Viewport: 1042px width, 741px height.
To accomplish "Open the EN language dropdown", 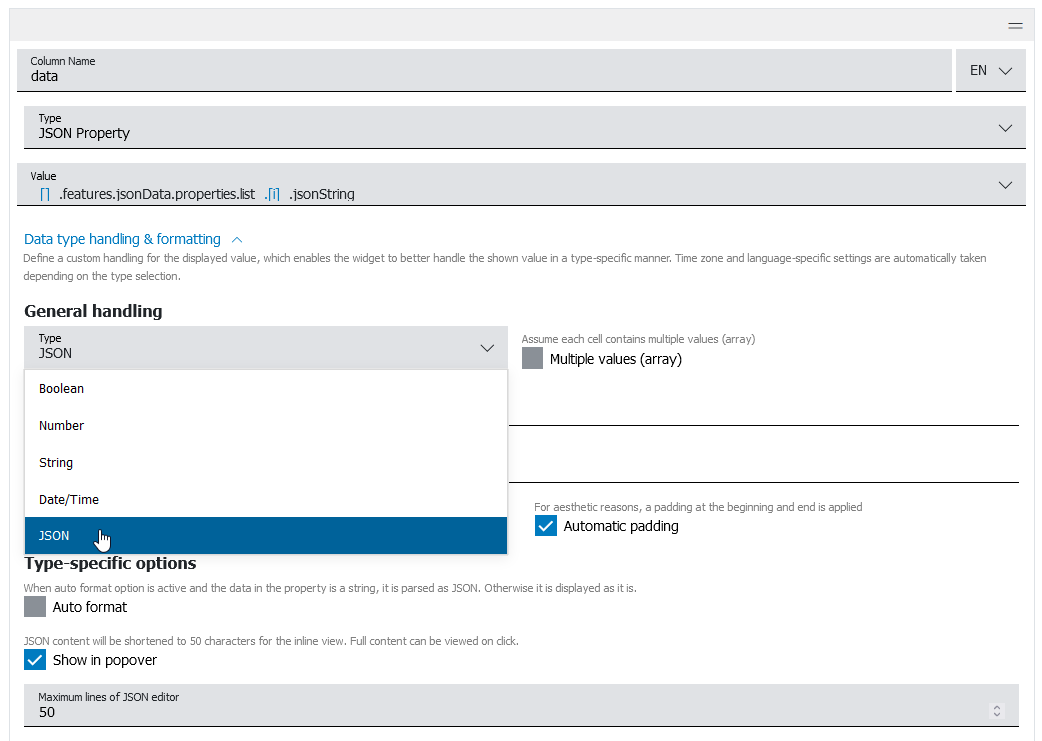I will pos(990,71).
